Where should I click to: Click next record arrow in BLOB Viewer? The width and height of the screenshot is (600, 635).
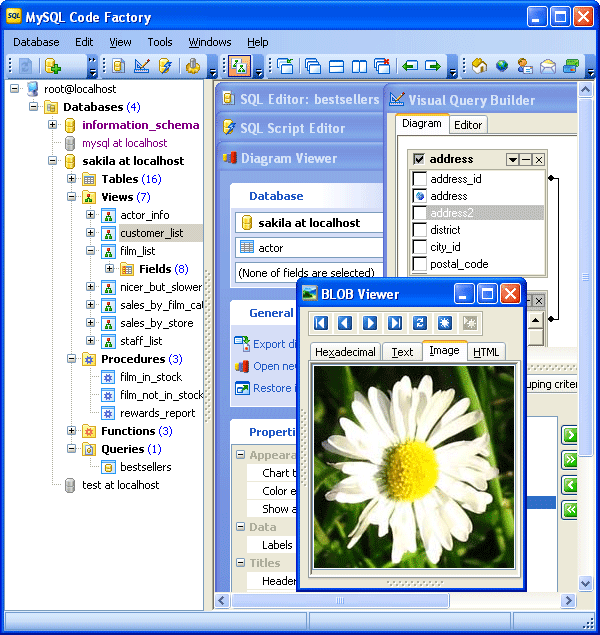(x=370, y=323)
